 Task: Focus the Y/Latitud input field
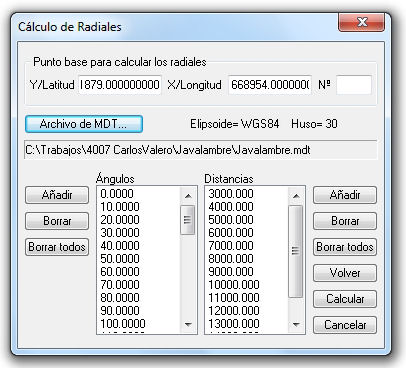120,85
